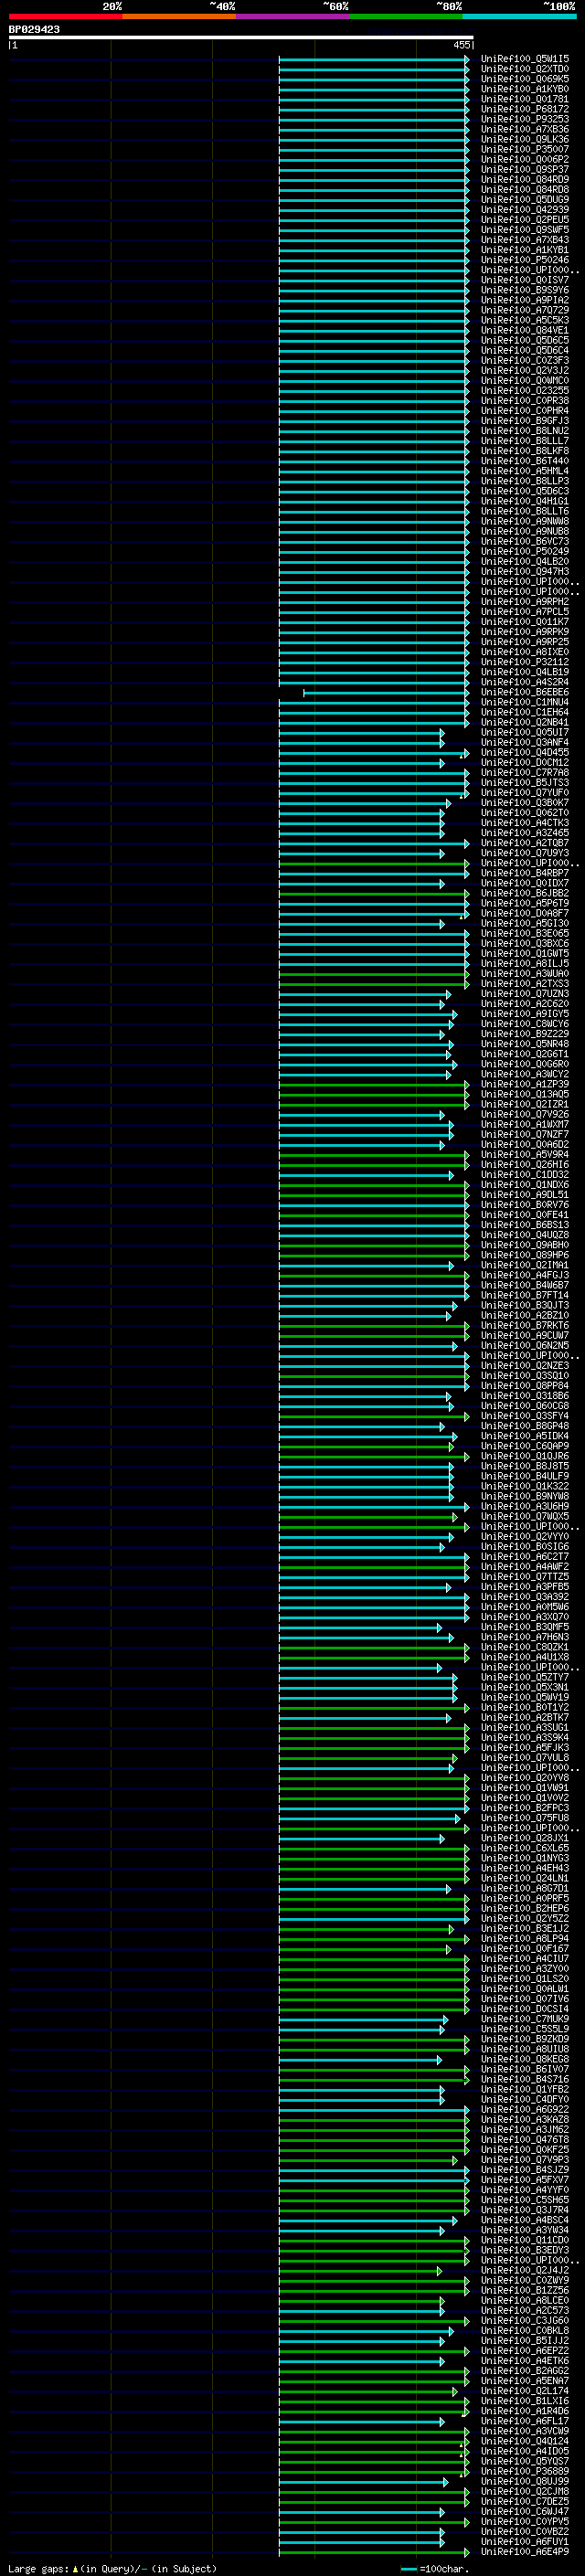Click the purple ~60% identity legend segment
585x2576 pixels.
293,16
